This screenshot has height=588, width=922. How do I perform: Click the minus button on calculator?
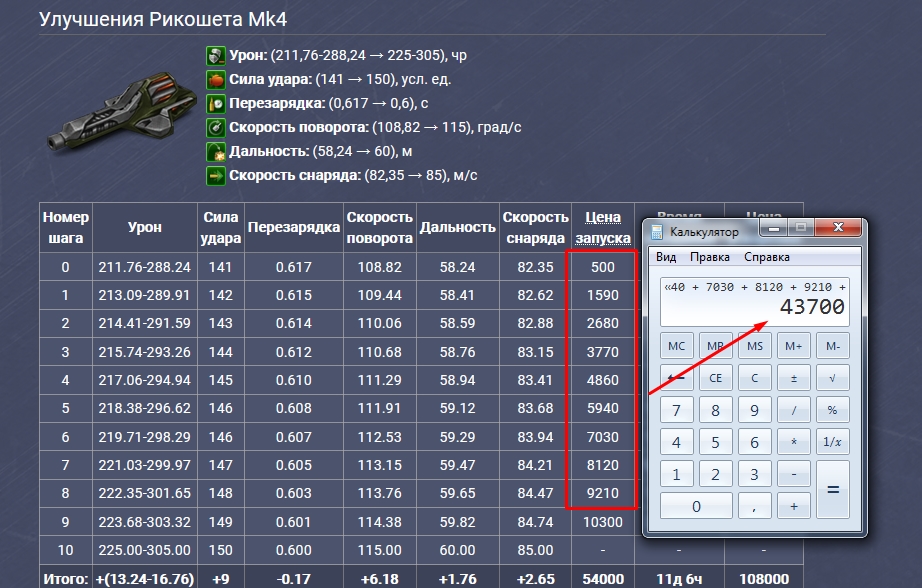click(x=793, y=474)
